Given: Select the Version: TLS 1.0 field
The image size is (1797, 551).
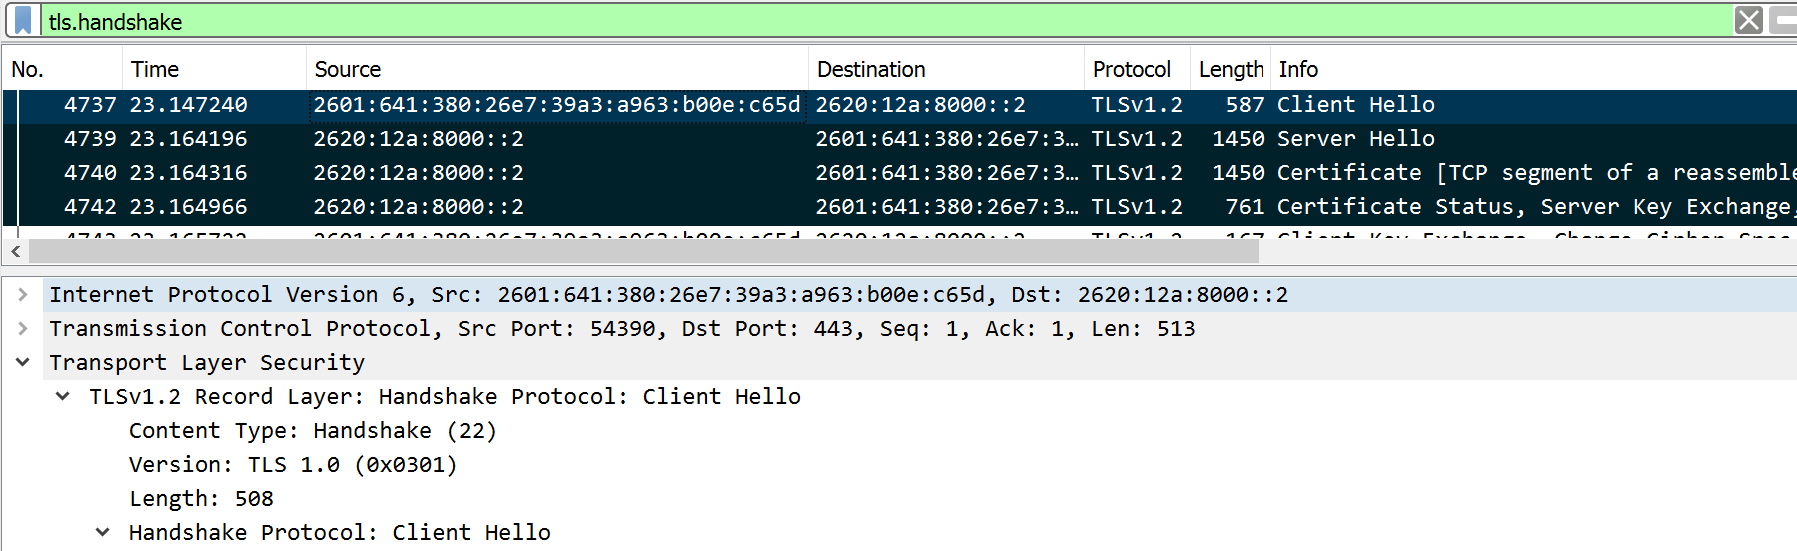Looking at the screenshot, I should [x=292, y=464].
